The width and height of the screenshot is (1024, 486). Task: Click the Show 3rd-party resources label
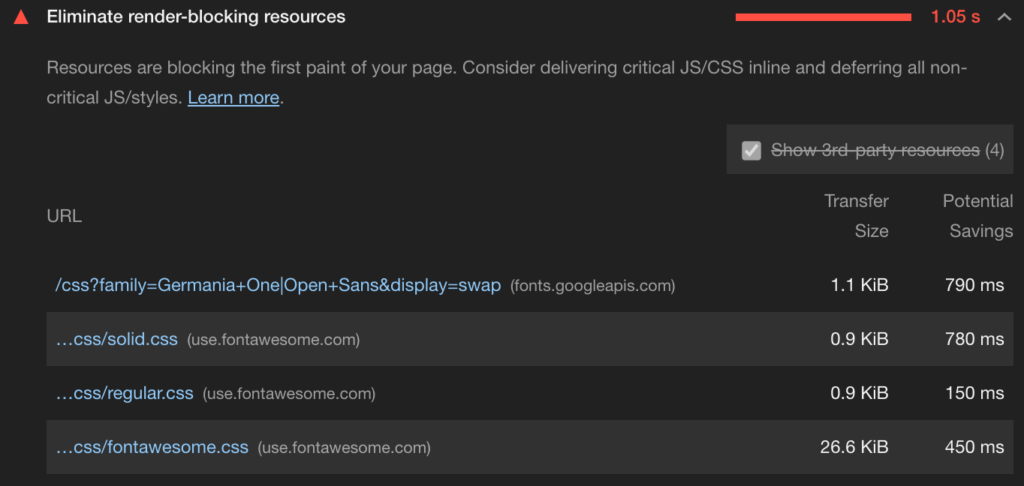click(875, 151)
